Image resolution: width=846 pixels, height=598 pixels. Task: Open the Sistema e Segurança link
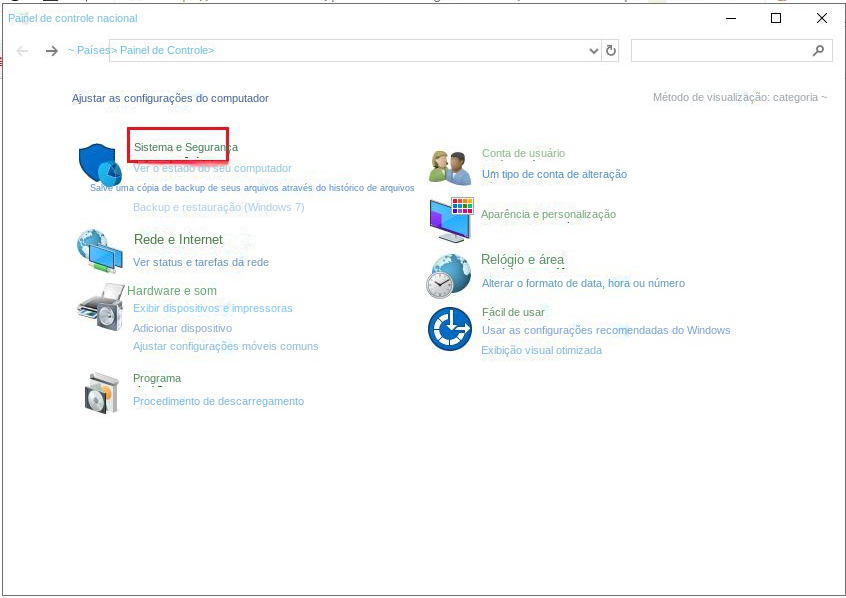pyautogui.click(x=185, y=147)
